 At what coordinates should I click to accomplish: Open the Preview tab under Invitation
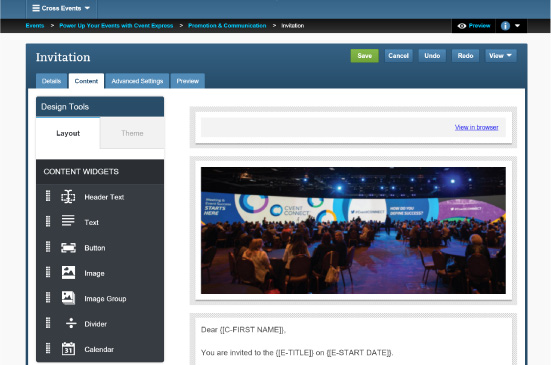(188, 81)
